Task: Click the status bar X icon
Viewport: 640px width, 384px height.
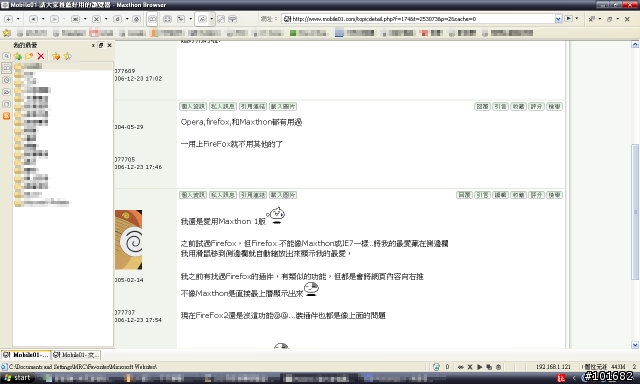Action: coord(470,367)
